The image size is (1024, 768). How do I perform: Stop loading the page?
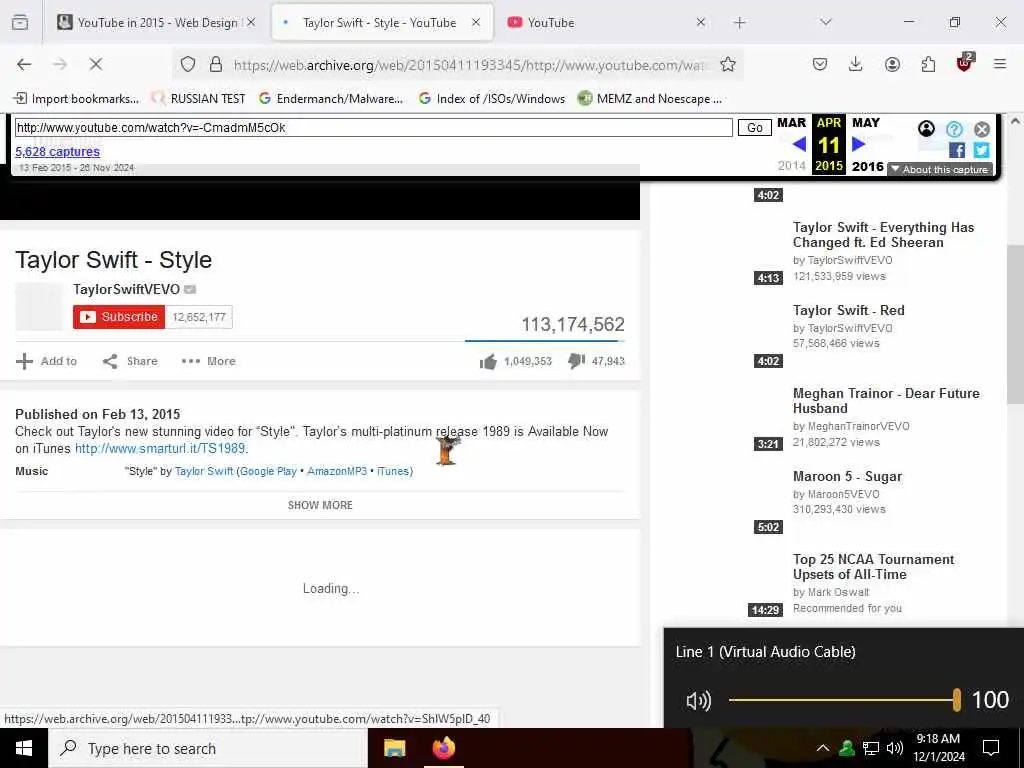(x=95, y=64)
